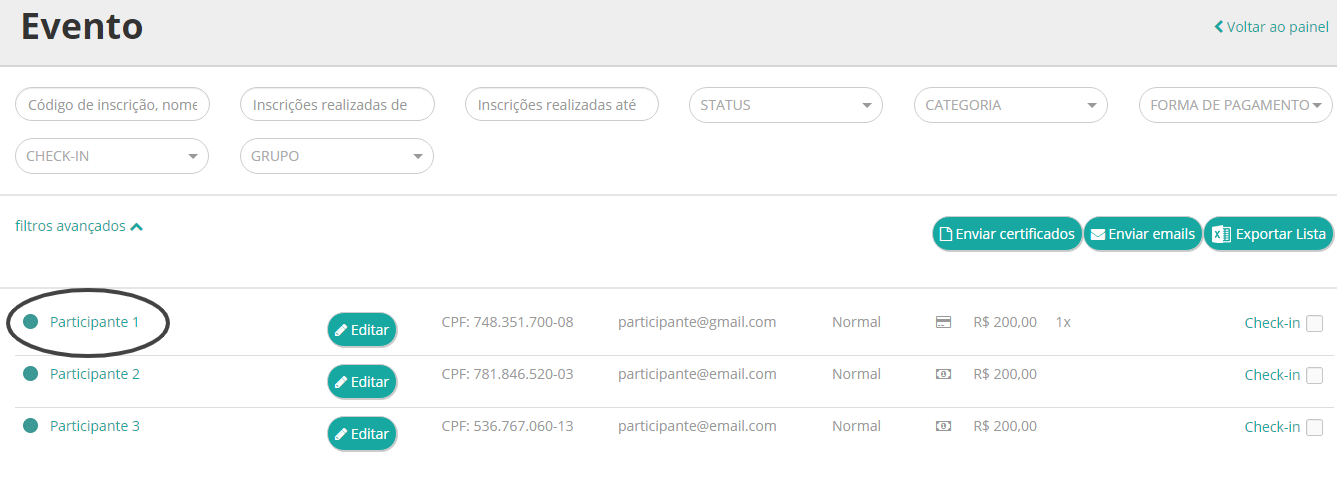Focus the Inscrições realizadas de date field

pyautogui.click(x=337, y=105)
